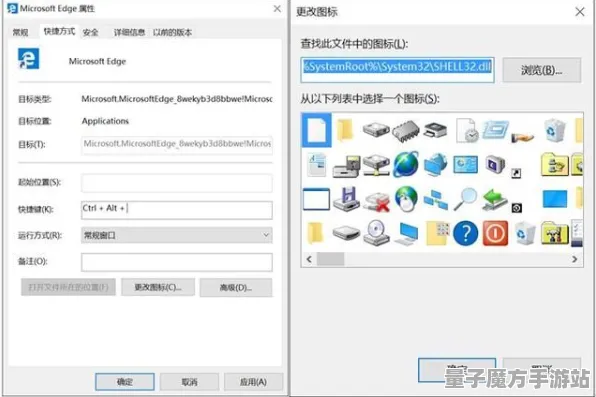The width and height of the screenshot is (596, 397).
Task: Choose the printer icon
Action: (435, 130)
